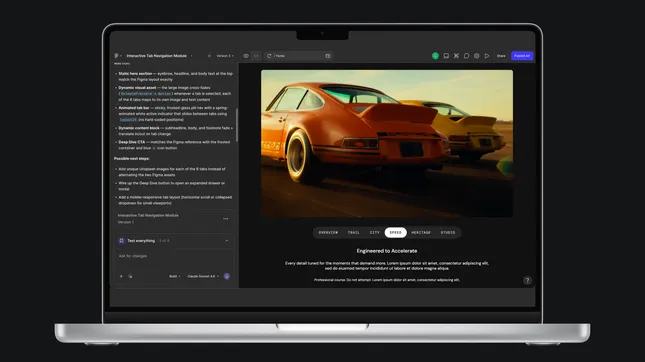This screenshot has width=645, height=362.
Task: Reload the preview with the refresh icon
Action: pyautogui.click(x=269, y=56)
